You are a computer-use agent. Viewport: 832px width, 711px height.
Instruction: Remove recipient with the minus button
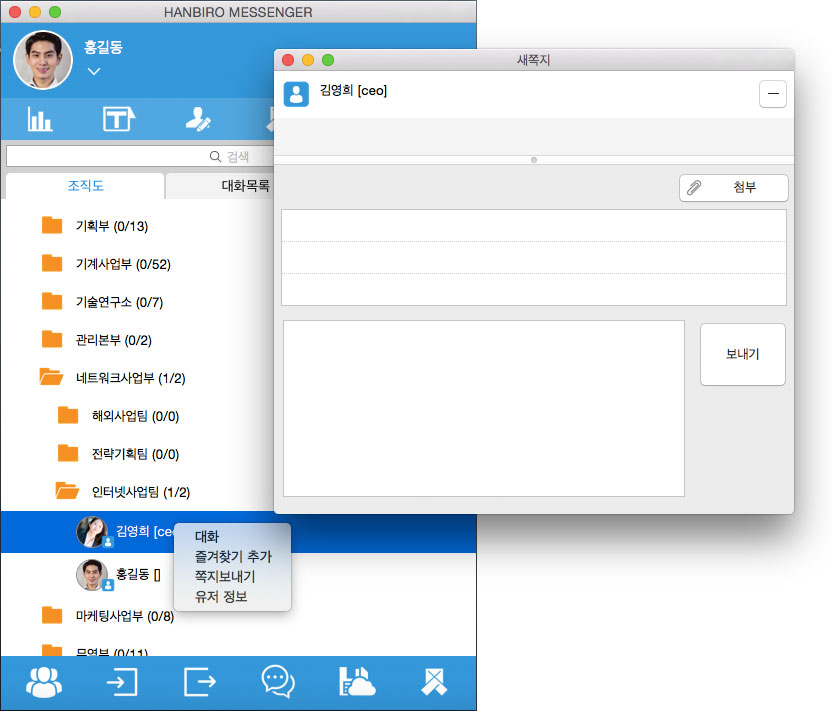point(773,94)
